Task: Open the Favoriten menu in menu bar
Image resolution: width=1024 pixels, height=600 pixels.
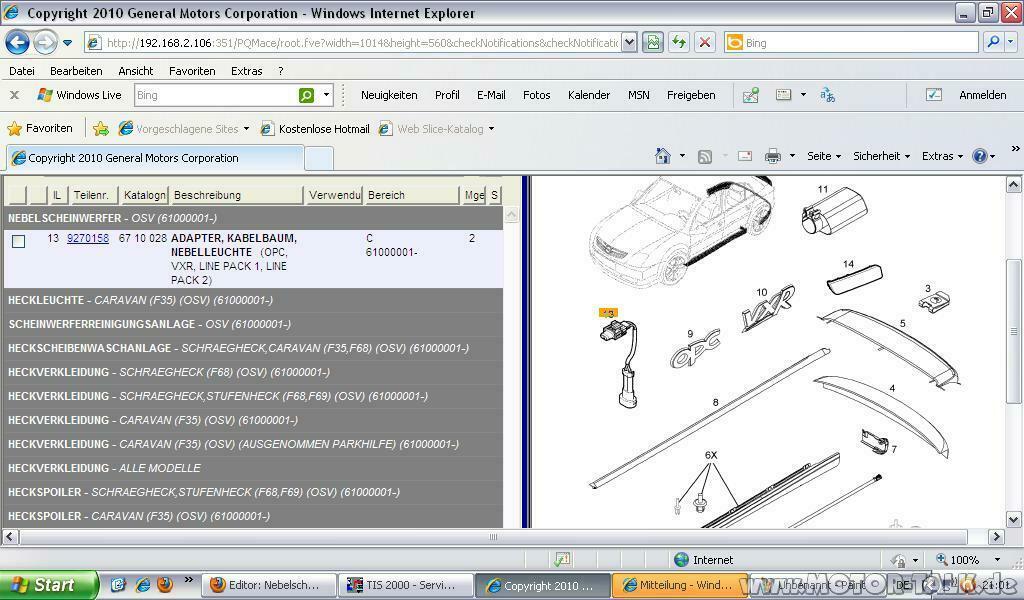Action: (x=192, y=71)
